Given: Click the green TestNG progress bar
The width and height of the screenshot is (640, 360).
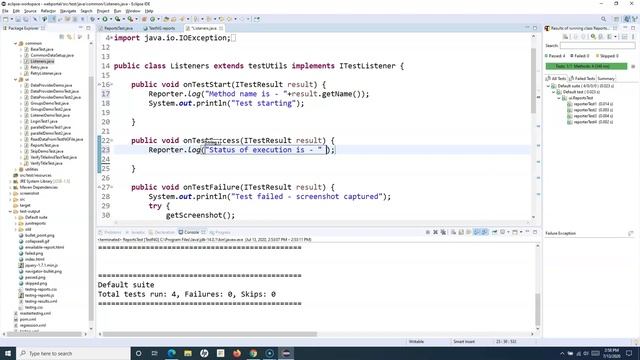Looking at the screenshot, I should pyautogui.click(x=586, y=66).
